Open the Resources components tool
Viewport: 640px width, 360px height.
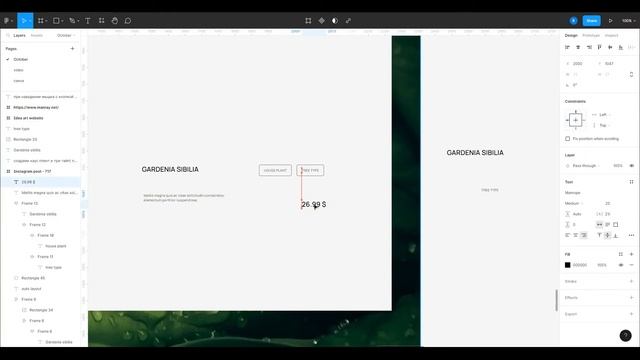pos(101,20)
